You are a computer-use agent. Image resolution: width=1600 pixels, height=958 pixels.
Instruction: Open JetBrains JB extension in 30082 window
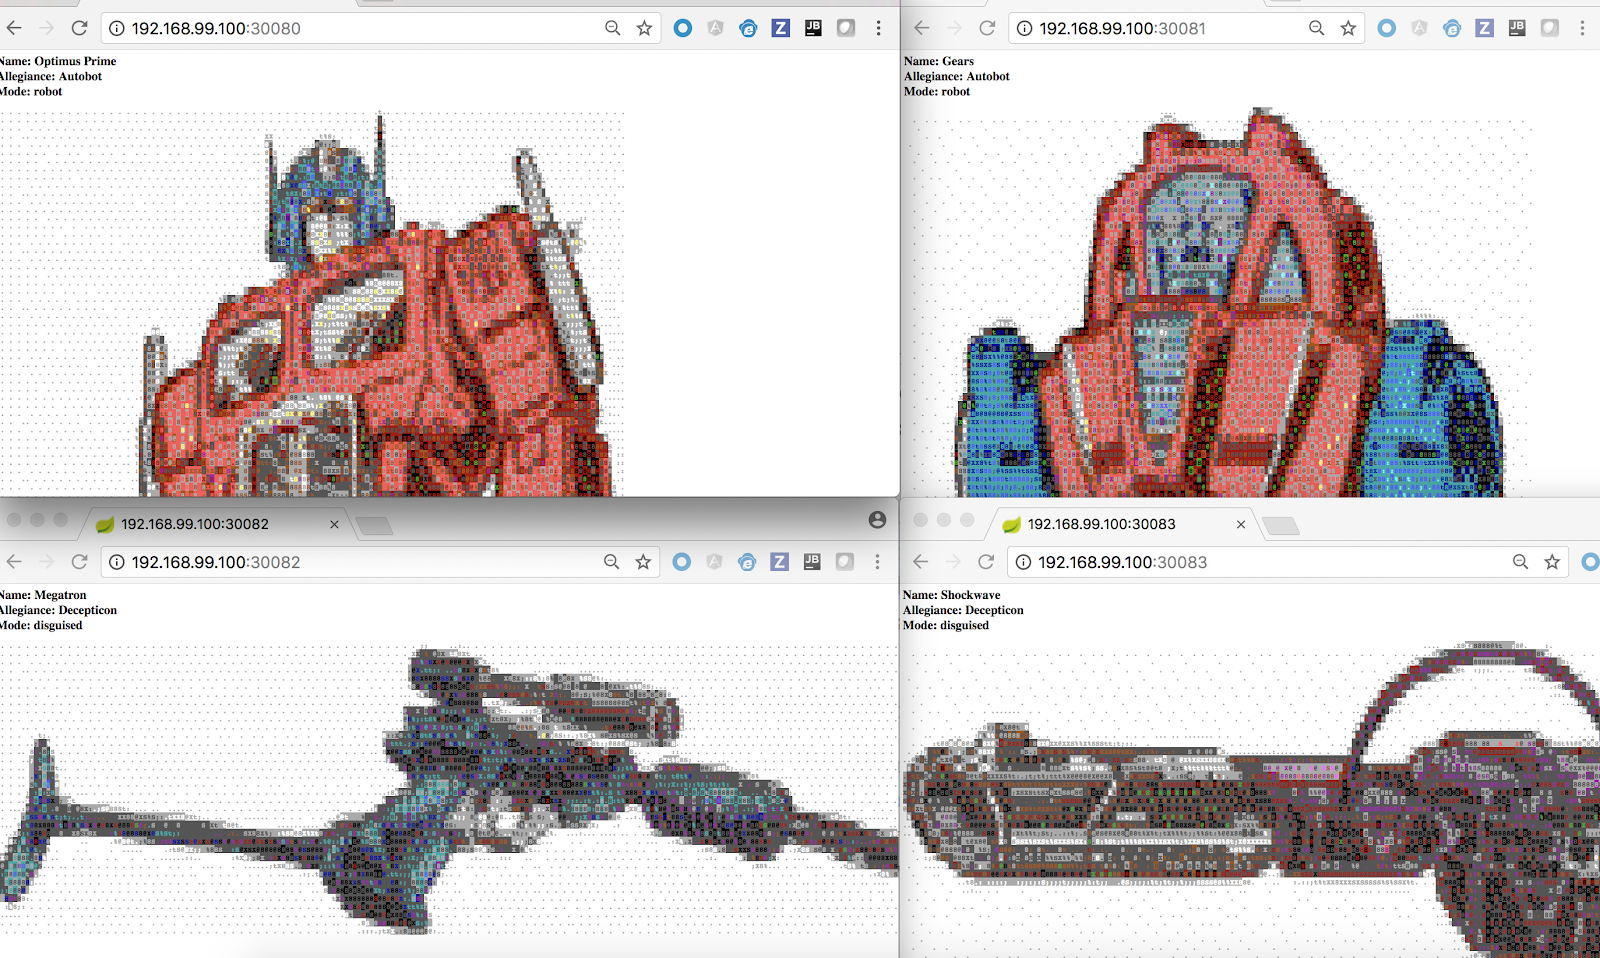812,562
